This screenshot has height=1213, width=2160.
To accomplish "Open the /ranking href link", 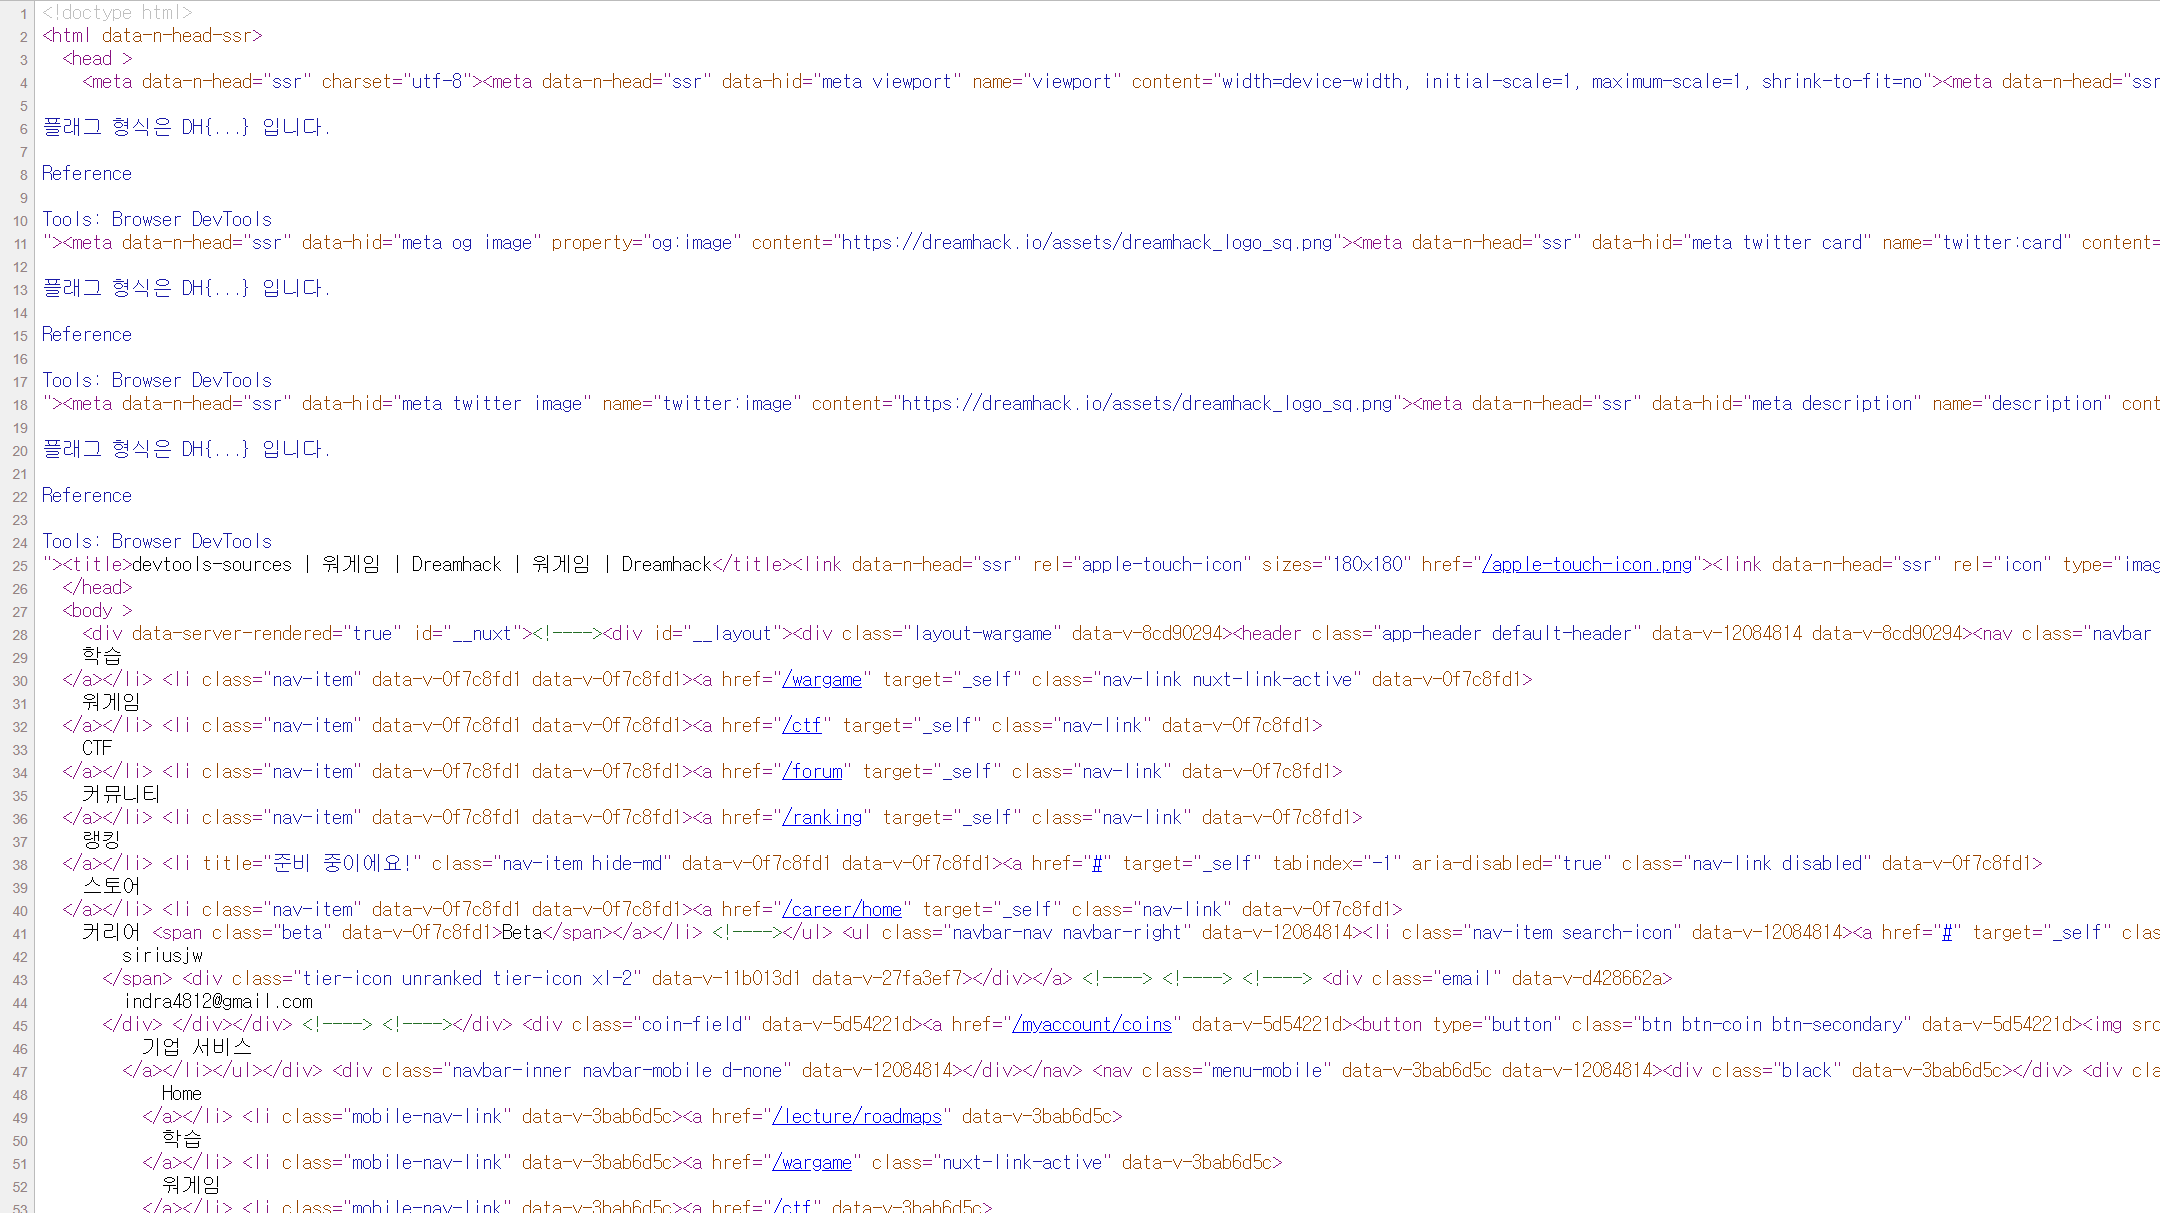I will [x=821, y=818].
